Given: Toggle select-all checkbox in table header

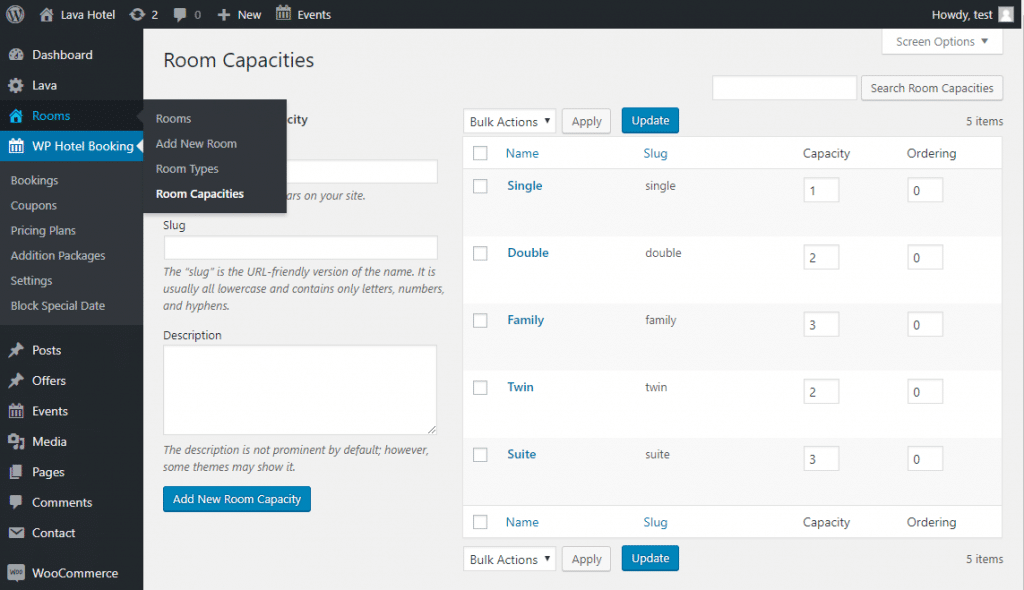Looking at the screenshot, I should click(x=480, y=153).
